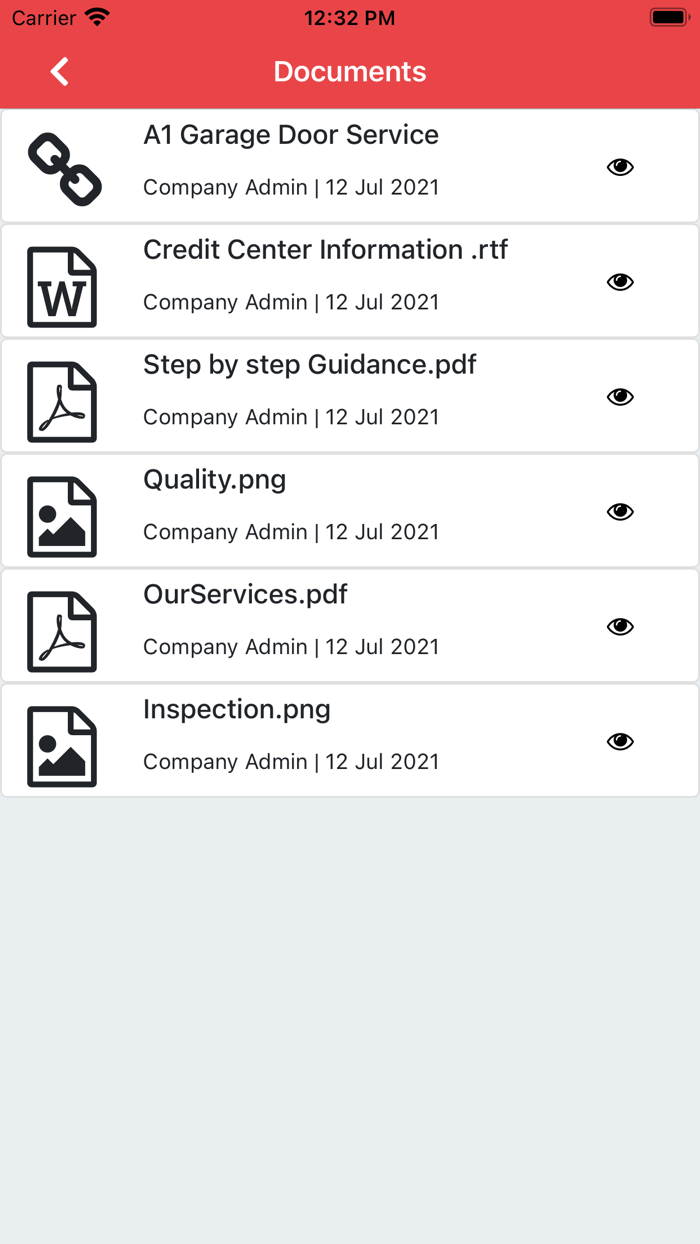This screenshot has height=1244, width=700.
Task: Preview Credit Center Information .rtf via eye icon
Action: click(x=620, y=282)
